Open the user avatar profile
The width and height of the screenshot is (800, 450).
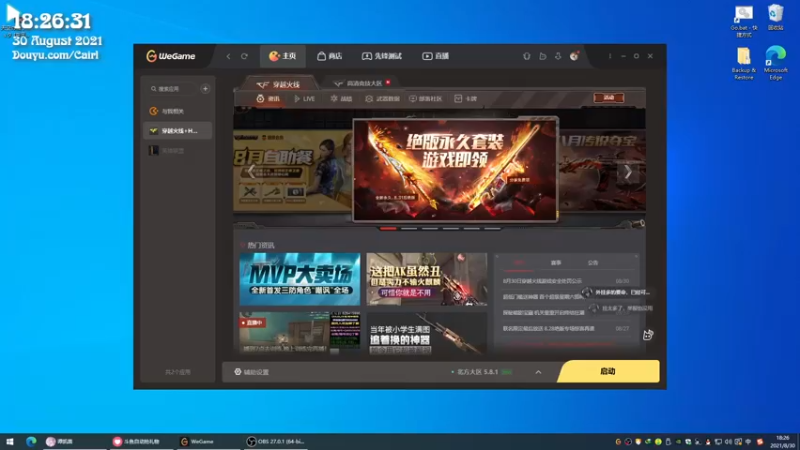(574, 56)
